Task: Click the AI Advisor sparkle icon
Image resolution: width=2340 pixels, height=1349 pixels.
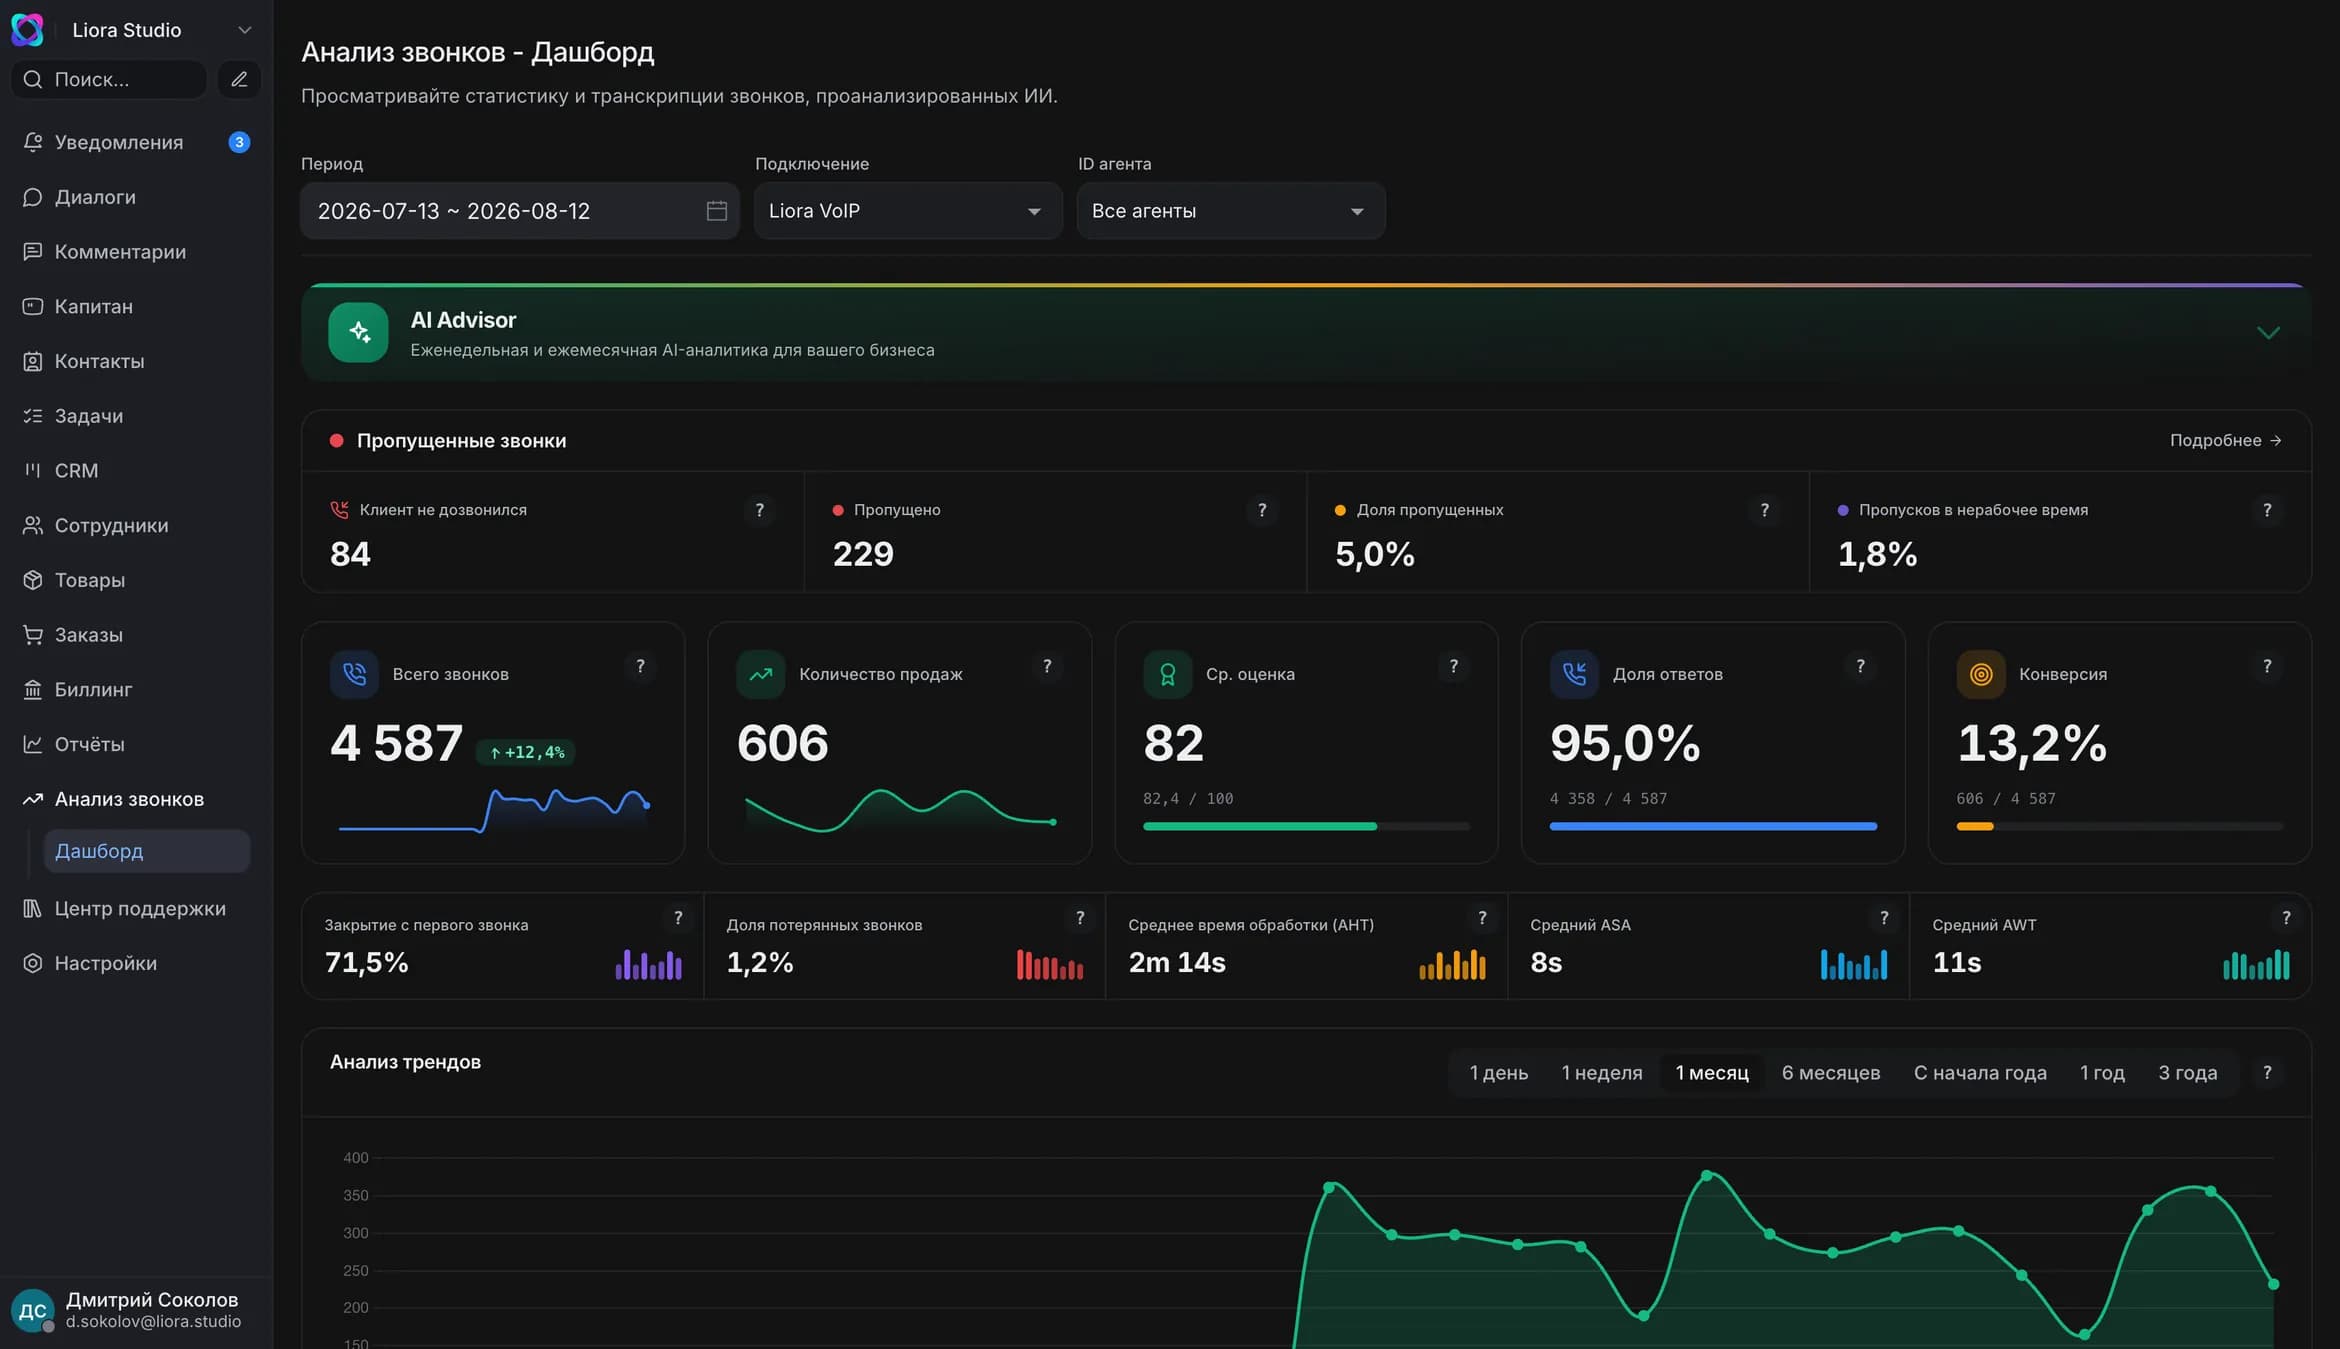Action: point(358,332)
